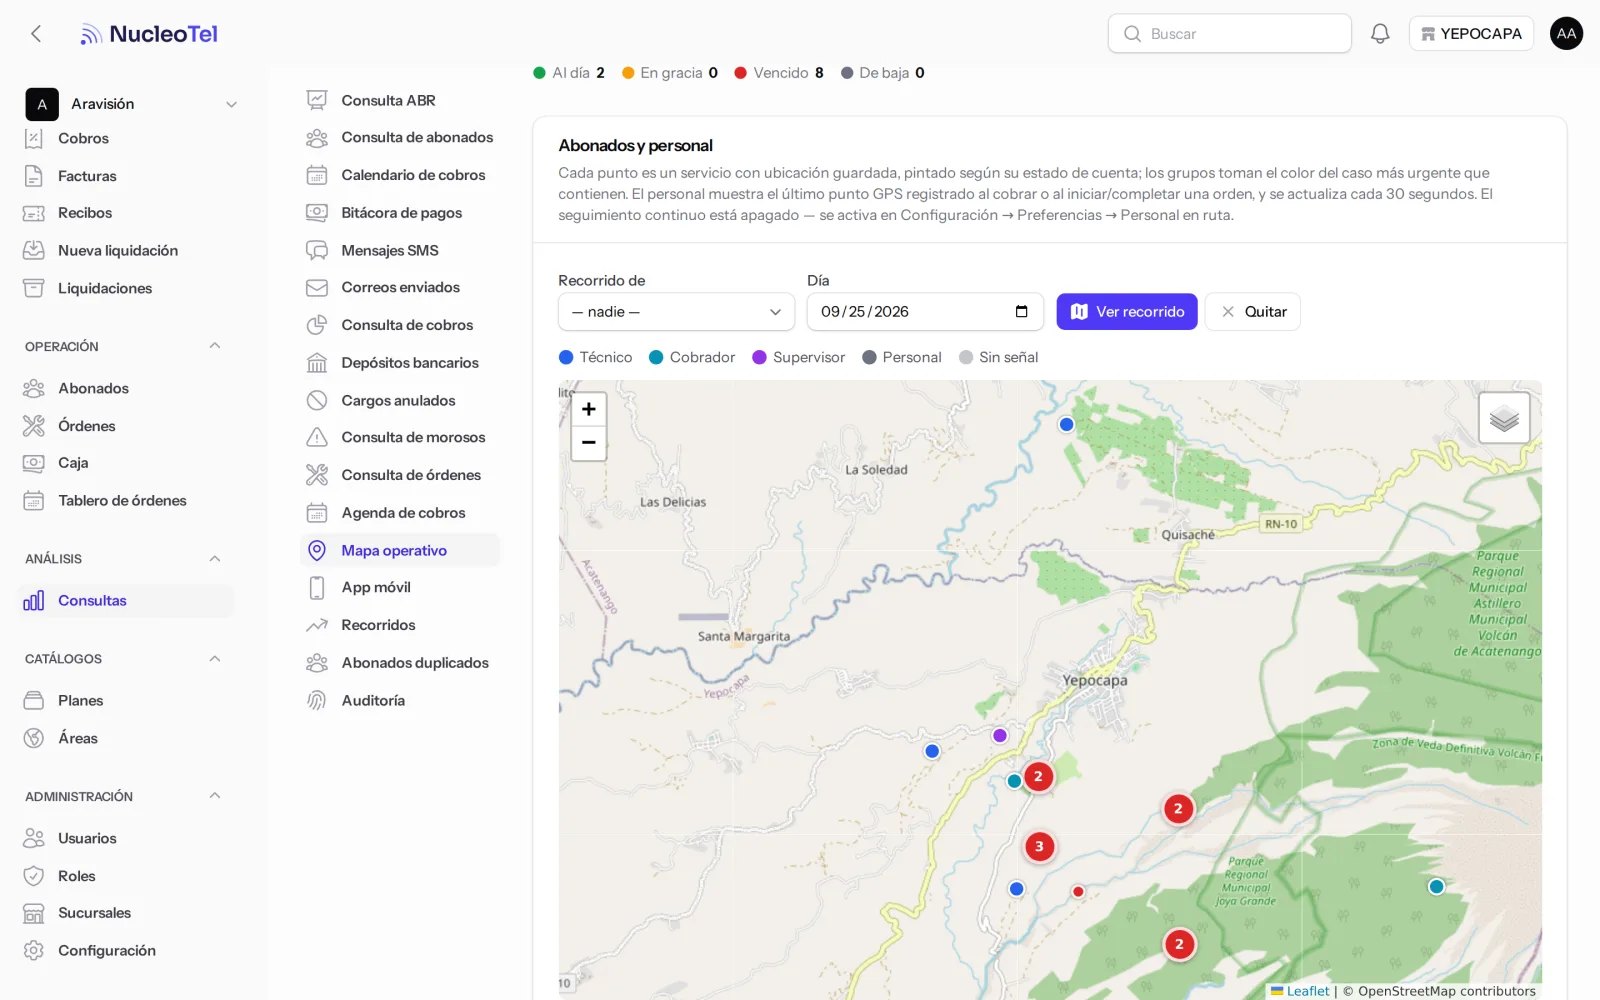Collapse the OPERACIÓN section
This screenshot has height=1000, width=1600.
click(214, 346)
